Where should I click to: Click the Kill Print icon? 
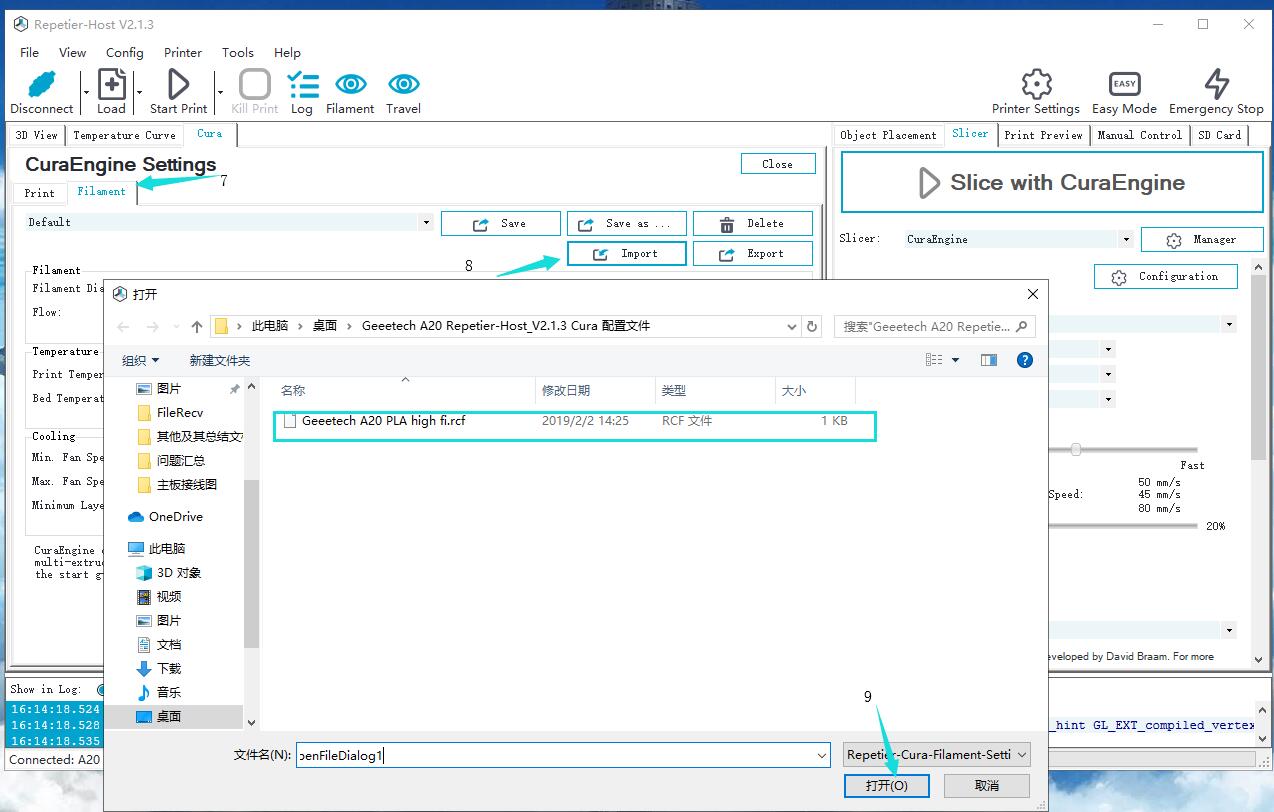pyautogui.click(x=255, y=85)
